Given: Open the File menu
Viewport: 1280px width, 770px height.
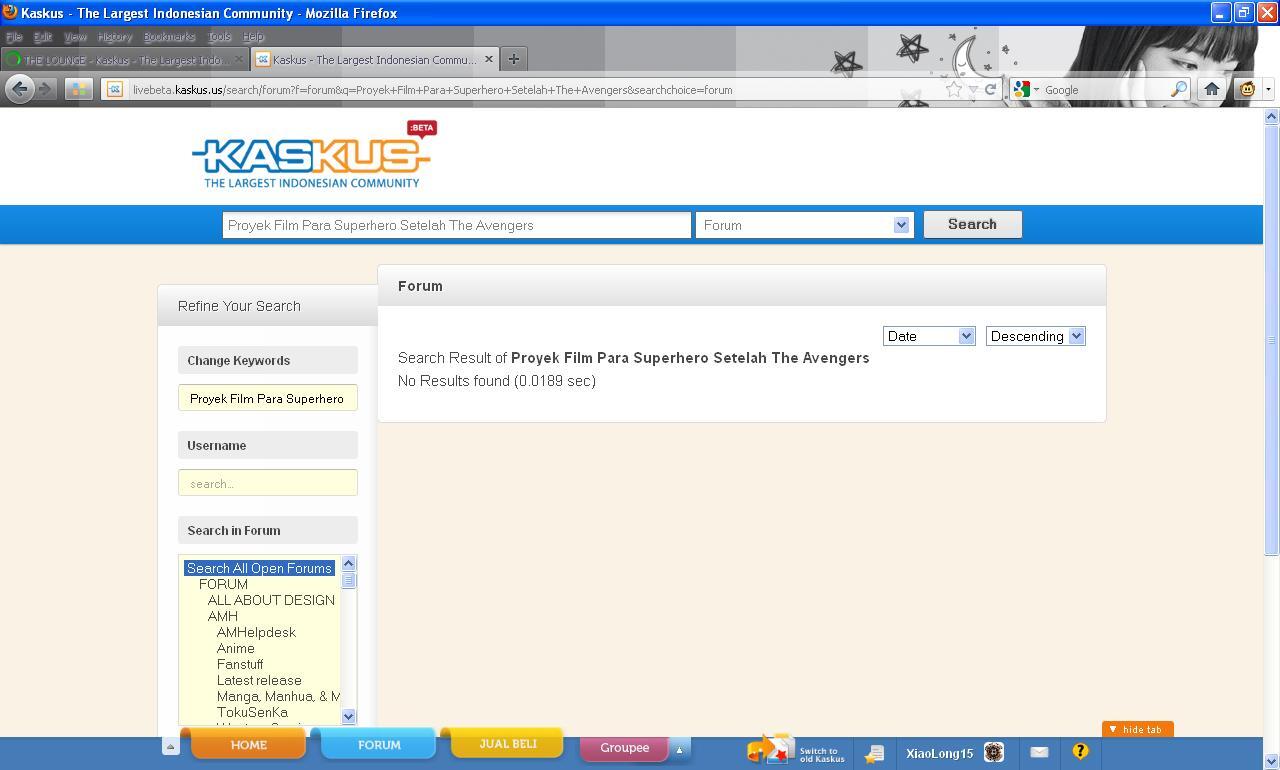Looking at the screenshot, I should click(x=14, y=36).
